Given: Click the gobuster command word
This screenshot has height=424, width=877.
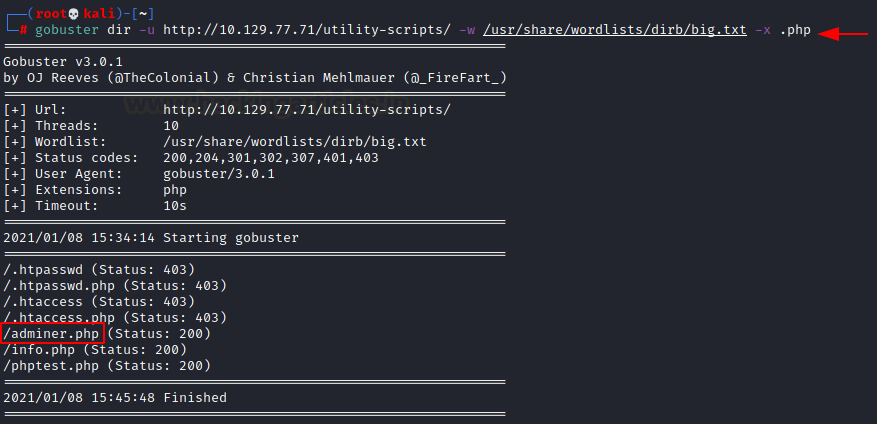Looking at the screenshot, I should (67, 30).
